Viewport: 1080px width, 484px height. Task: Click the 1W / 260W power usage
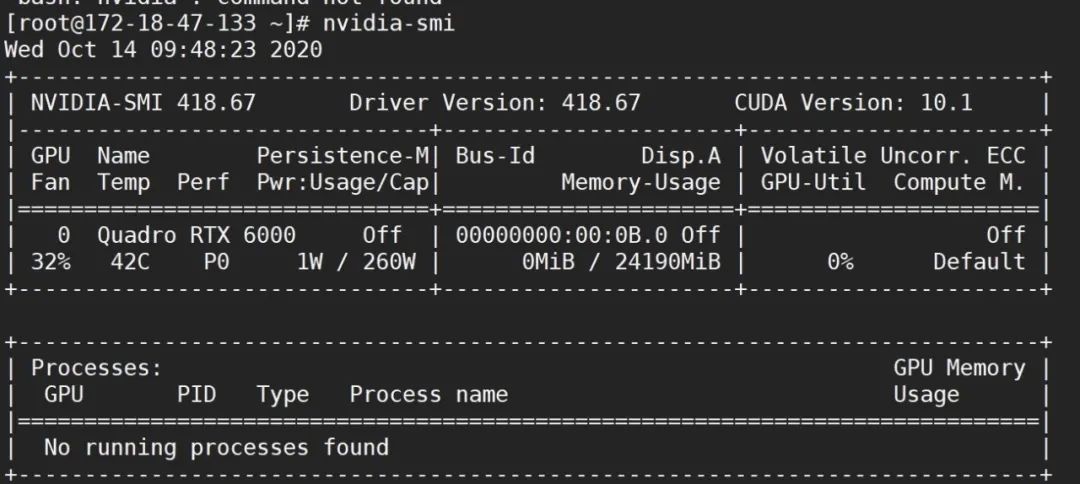coord(356,262)
